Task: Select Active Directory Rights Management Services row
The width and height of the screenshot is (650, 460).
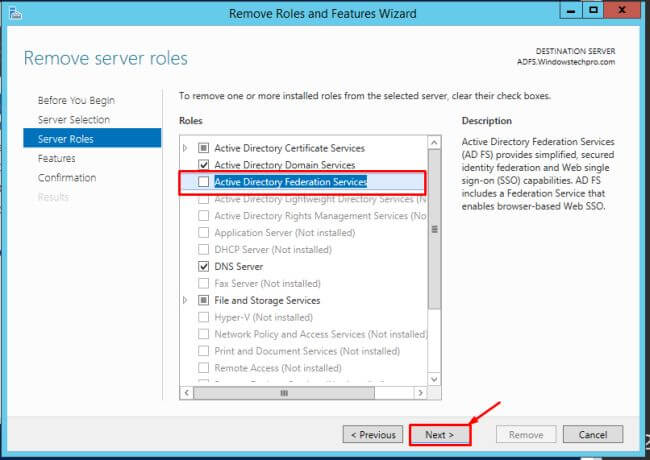Action: click(320, 215)
